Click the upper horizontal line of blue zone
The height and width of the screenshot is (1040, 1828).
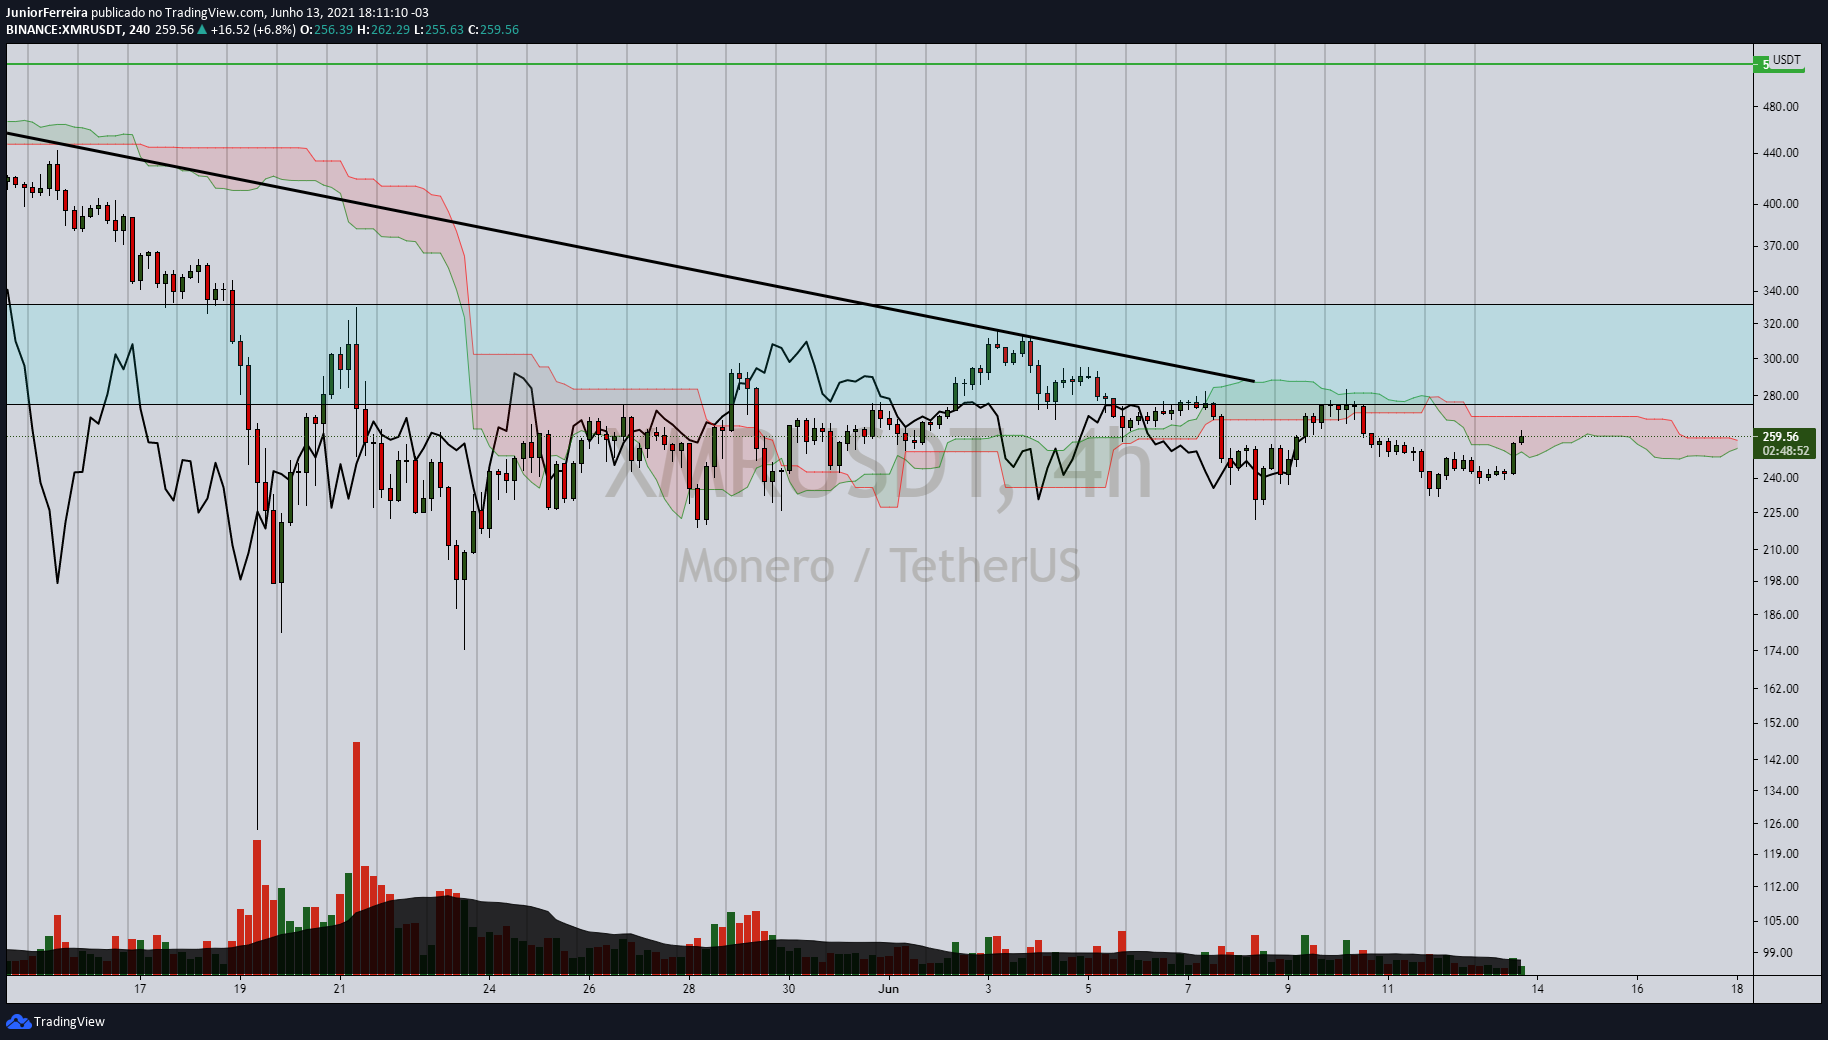(x=880, y=304)
